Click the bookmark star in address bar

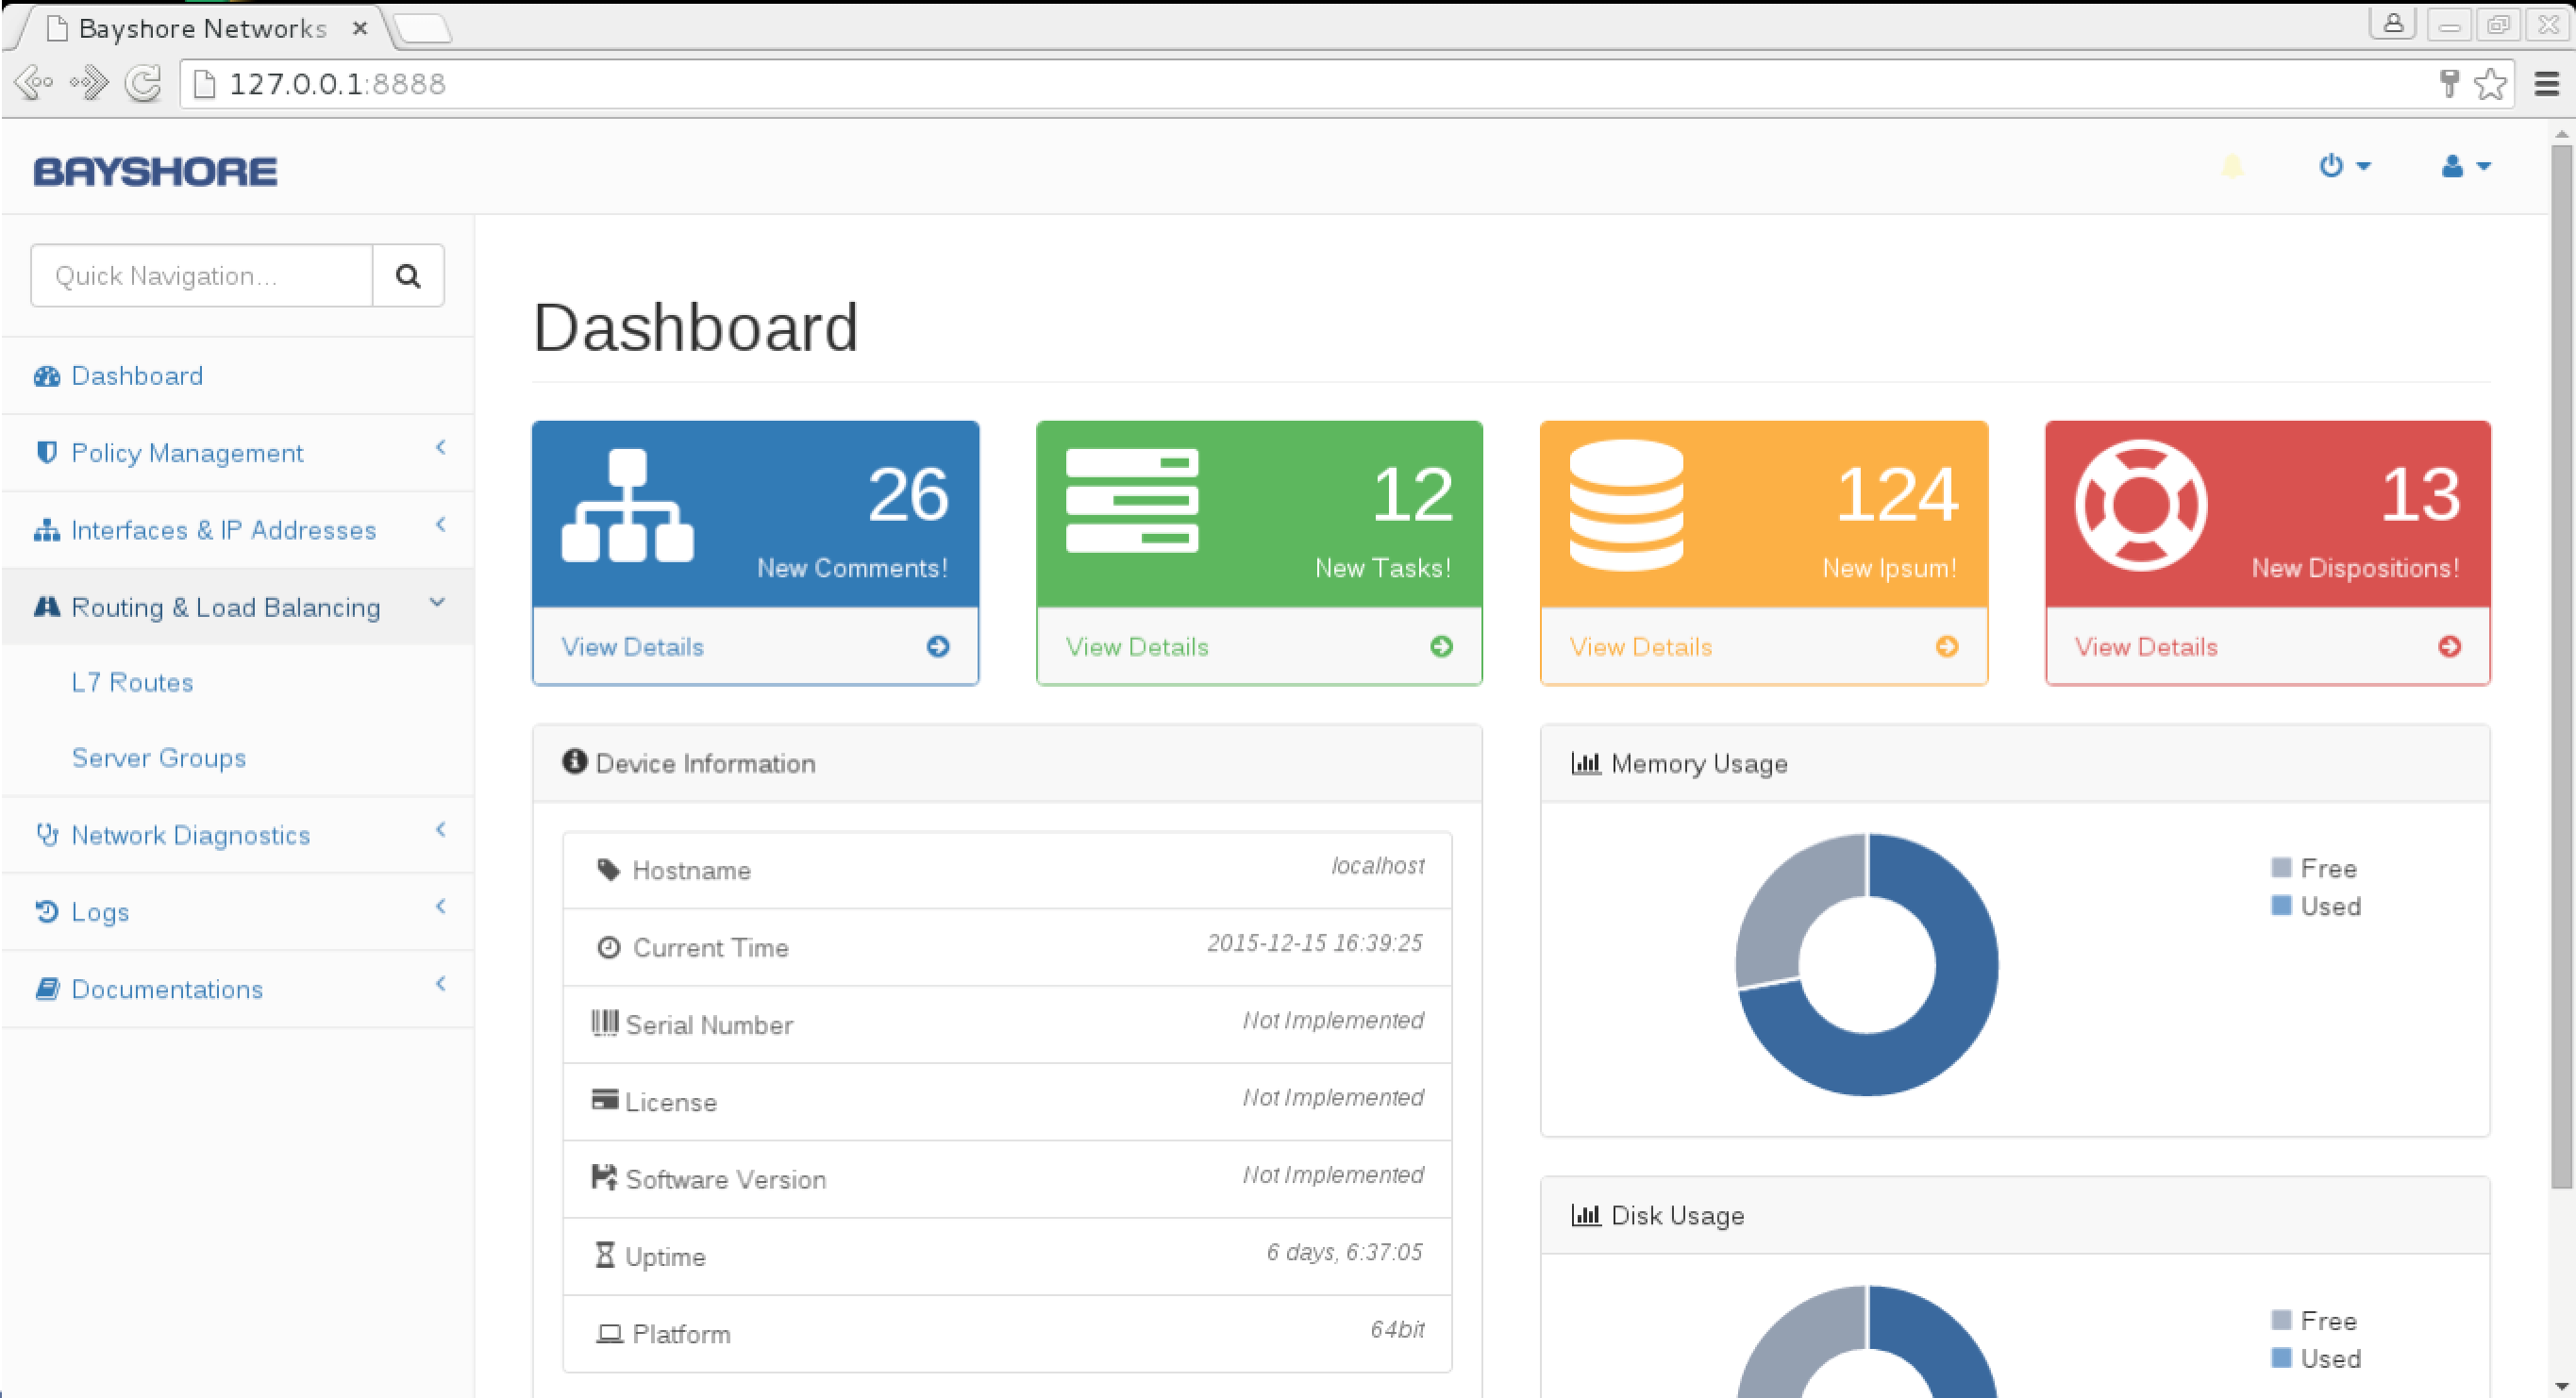[2491, 84]
